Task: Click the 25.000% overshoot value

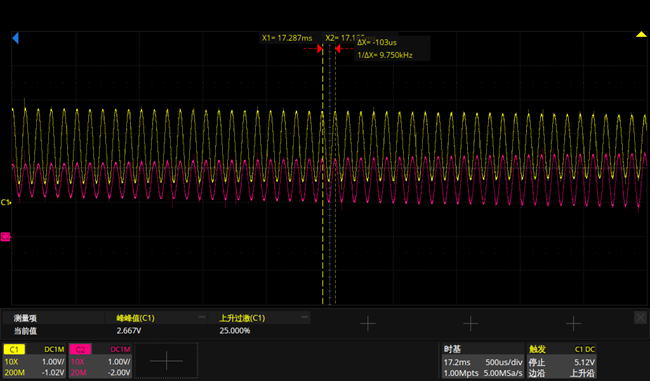Action: 235,331
